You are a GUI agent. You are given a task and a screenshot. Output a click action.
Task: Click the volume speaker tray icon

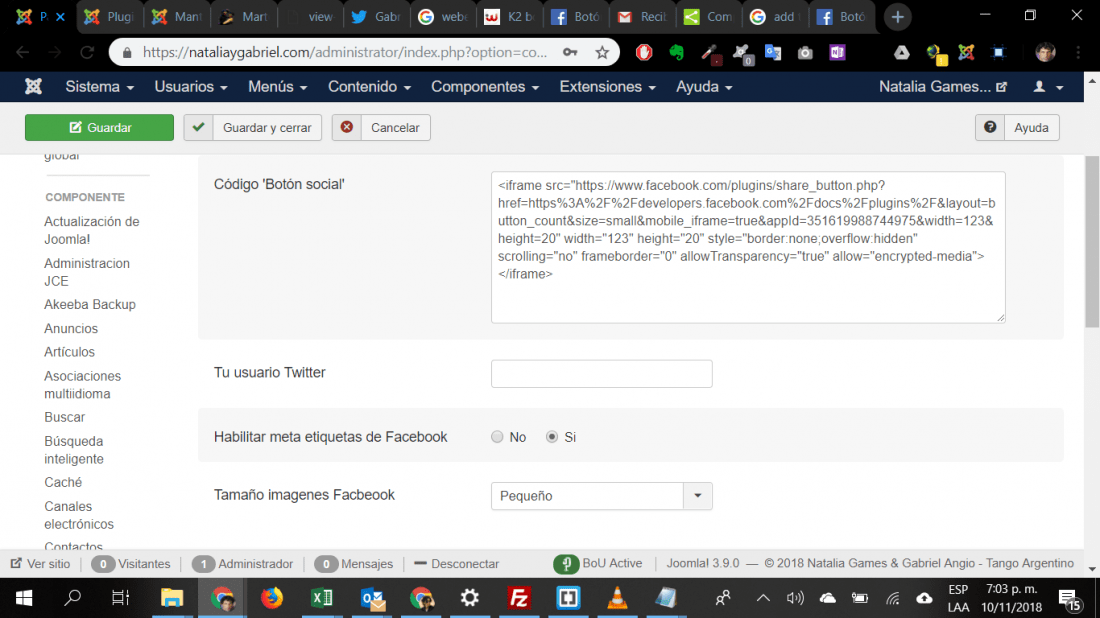[x=795, y=598]
